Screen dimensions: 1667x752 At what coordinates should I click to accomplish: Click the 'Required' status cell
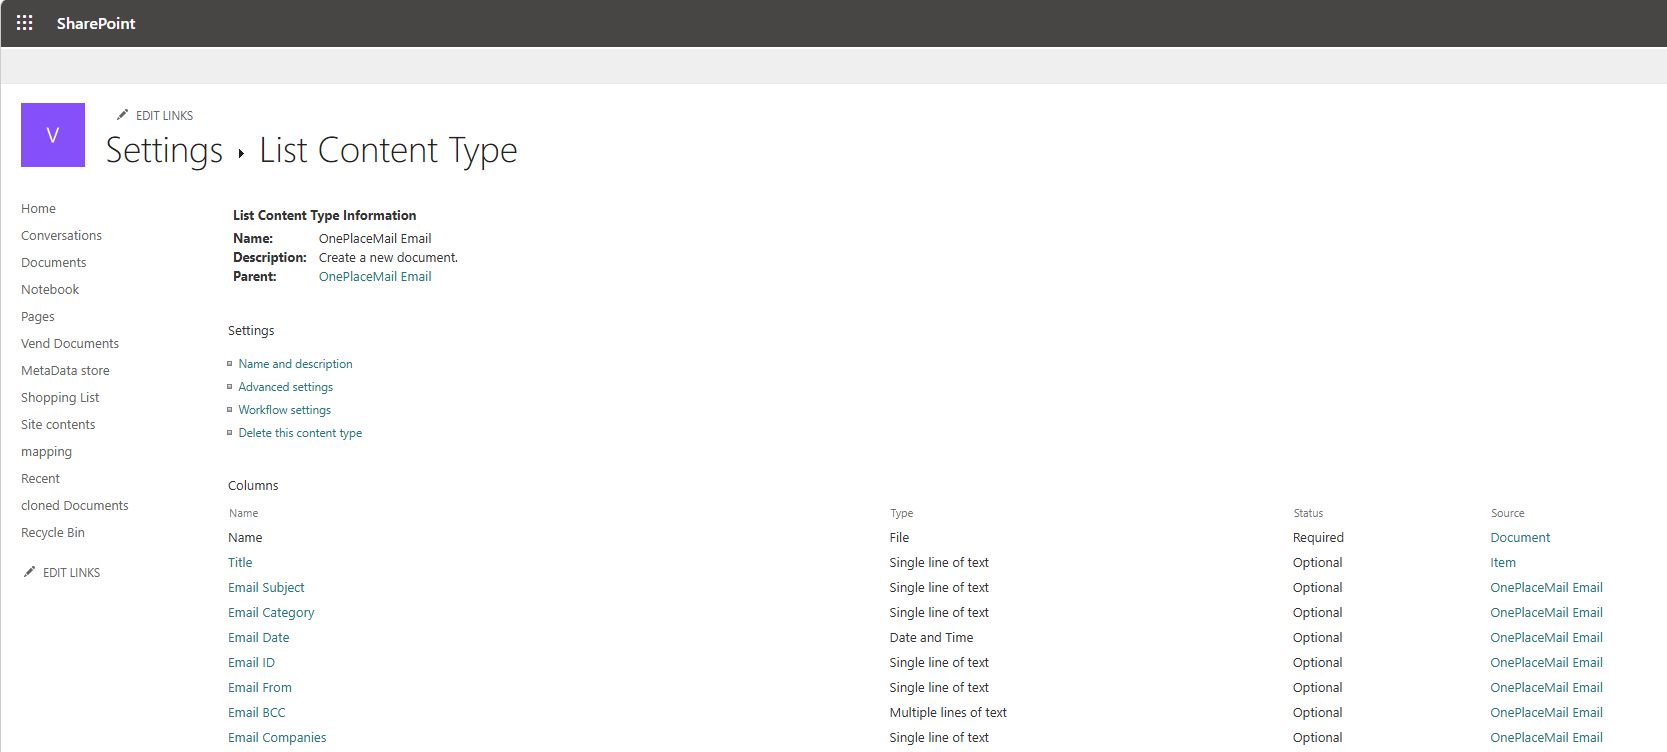coord(1318,538)
